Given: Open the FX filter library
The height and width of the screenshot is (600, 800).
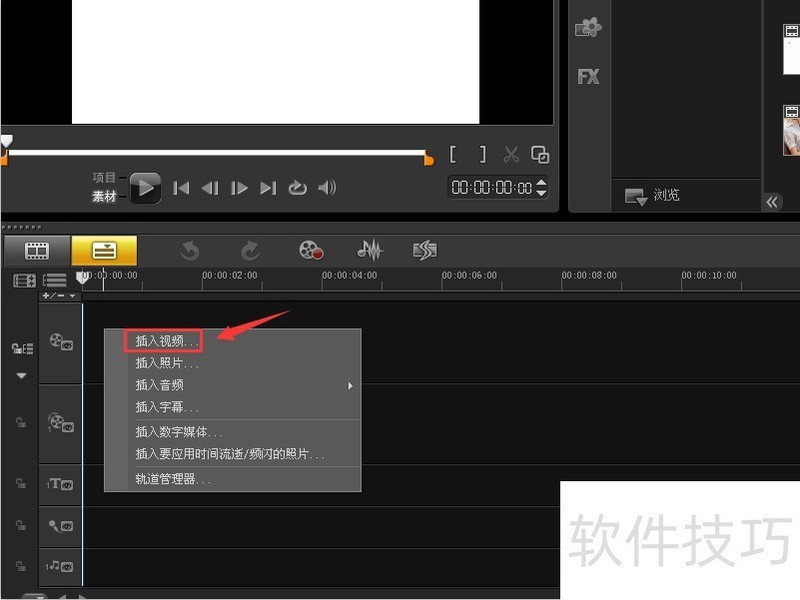Looking at the screenshot, I should pos(588,77).
